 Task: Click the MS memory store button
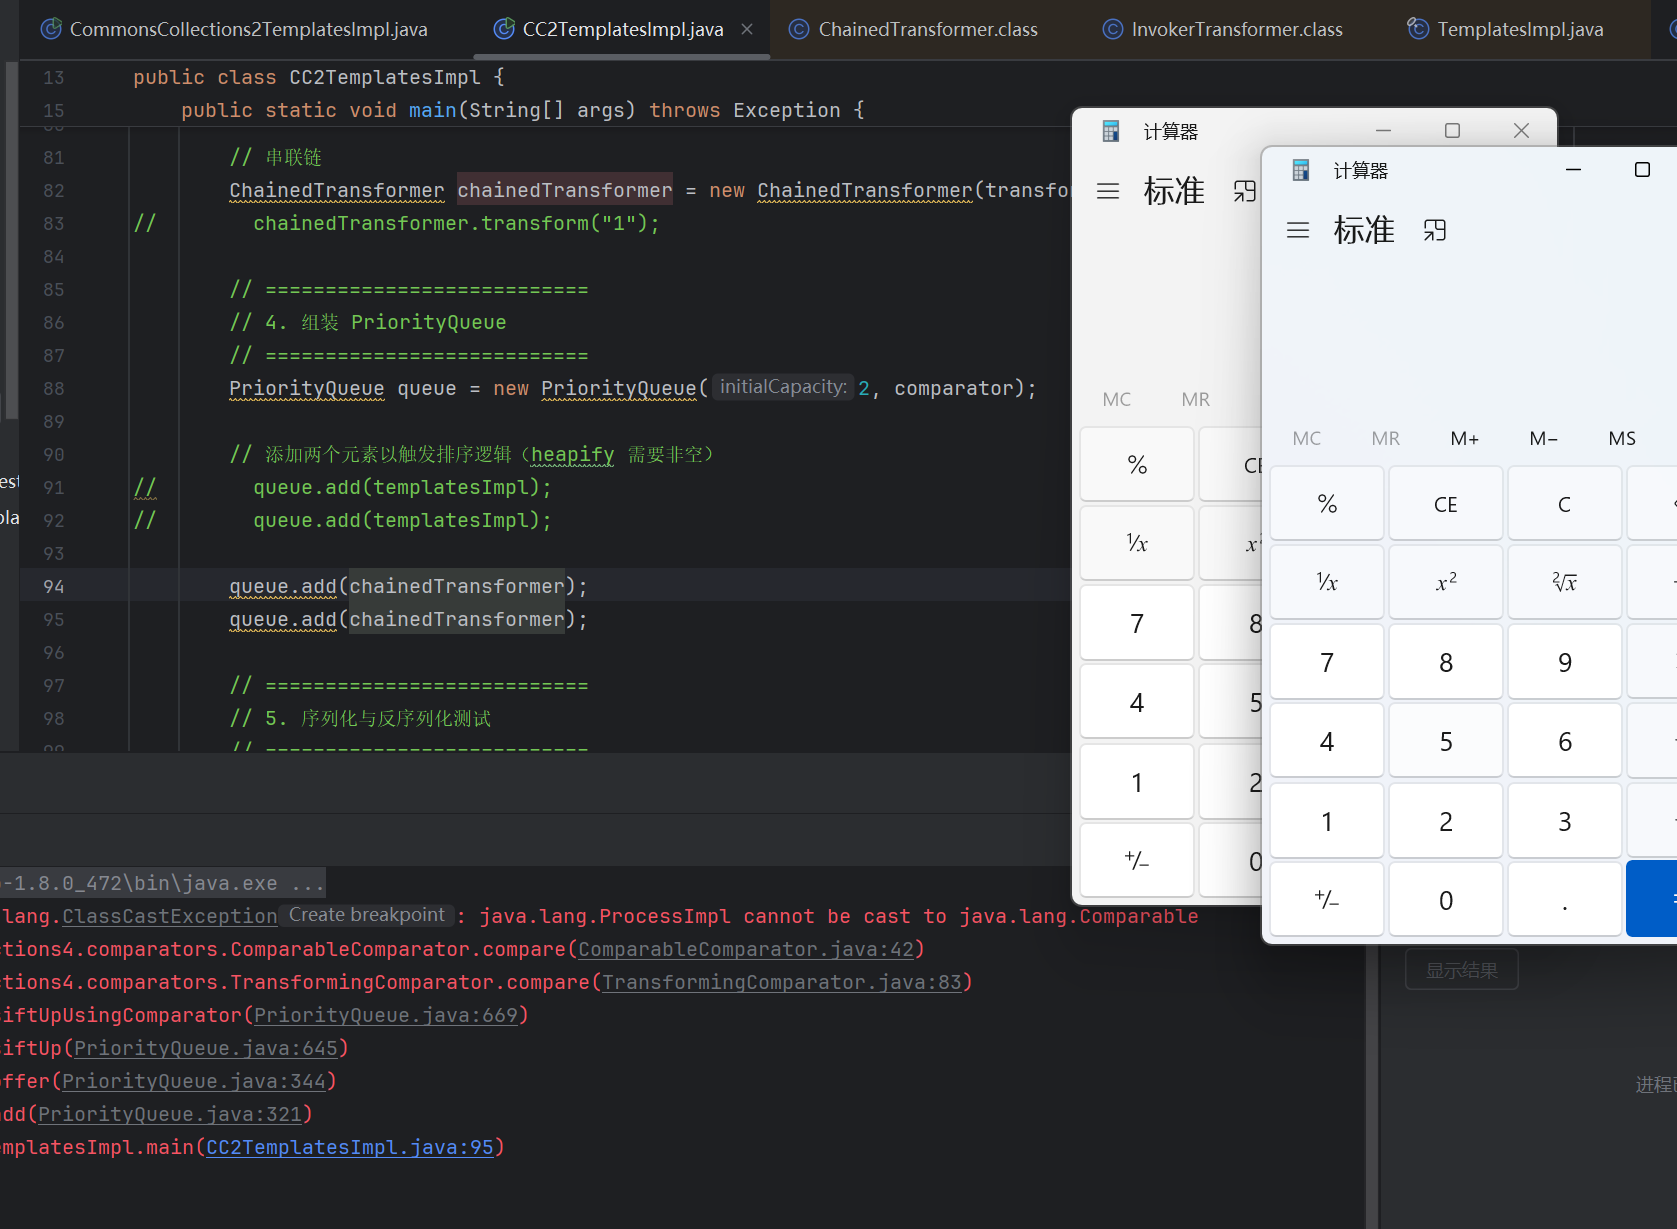(x=1622, y=438)
